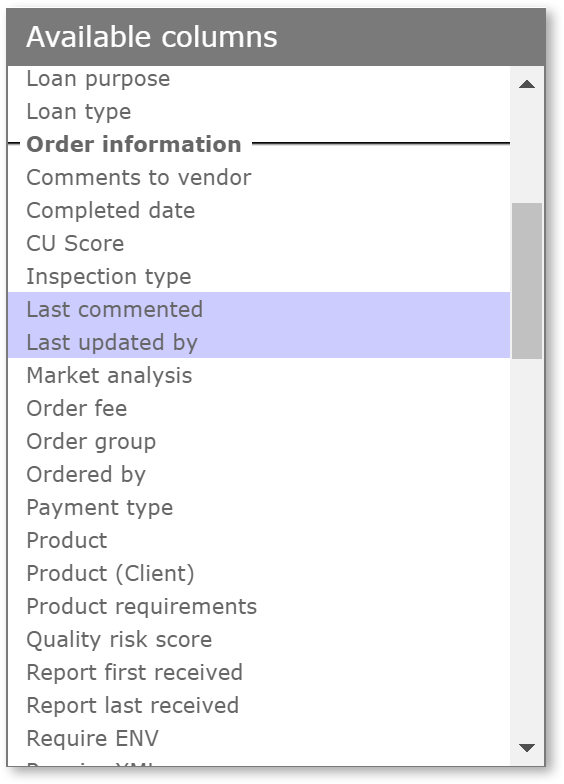Pick the Completed date column
This screenshot has width=564, height=784.
click(x=259, y=210)
